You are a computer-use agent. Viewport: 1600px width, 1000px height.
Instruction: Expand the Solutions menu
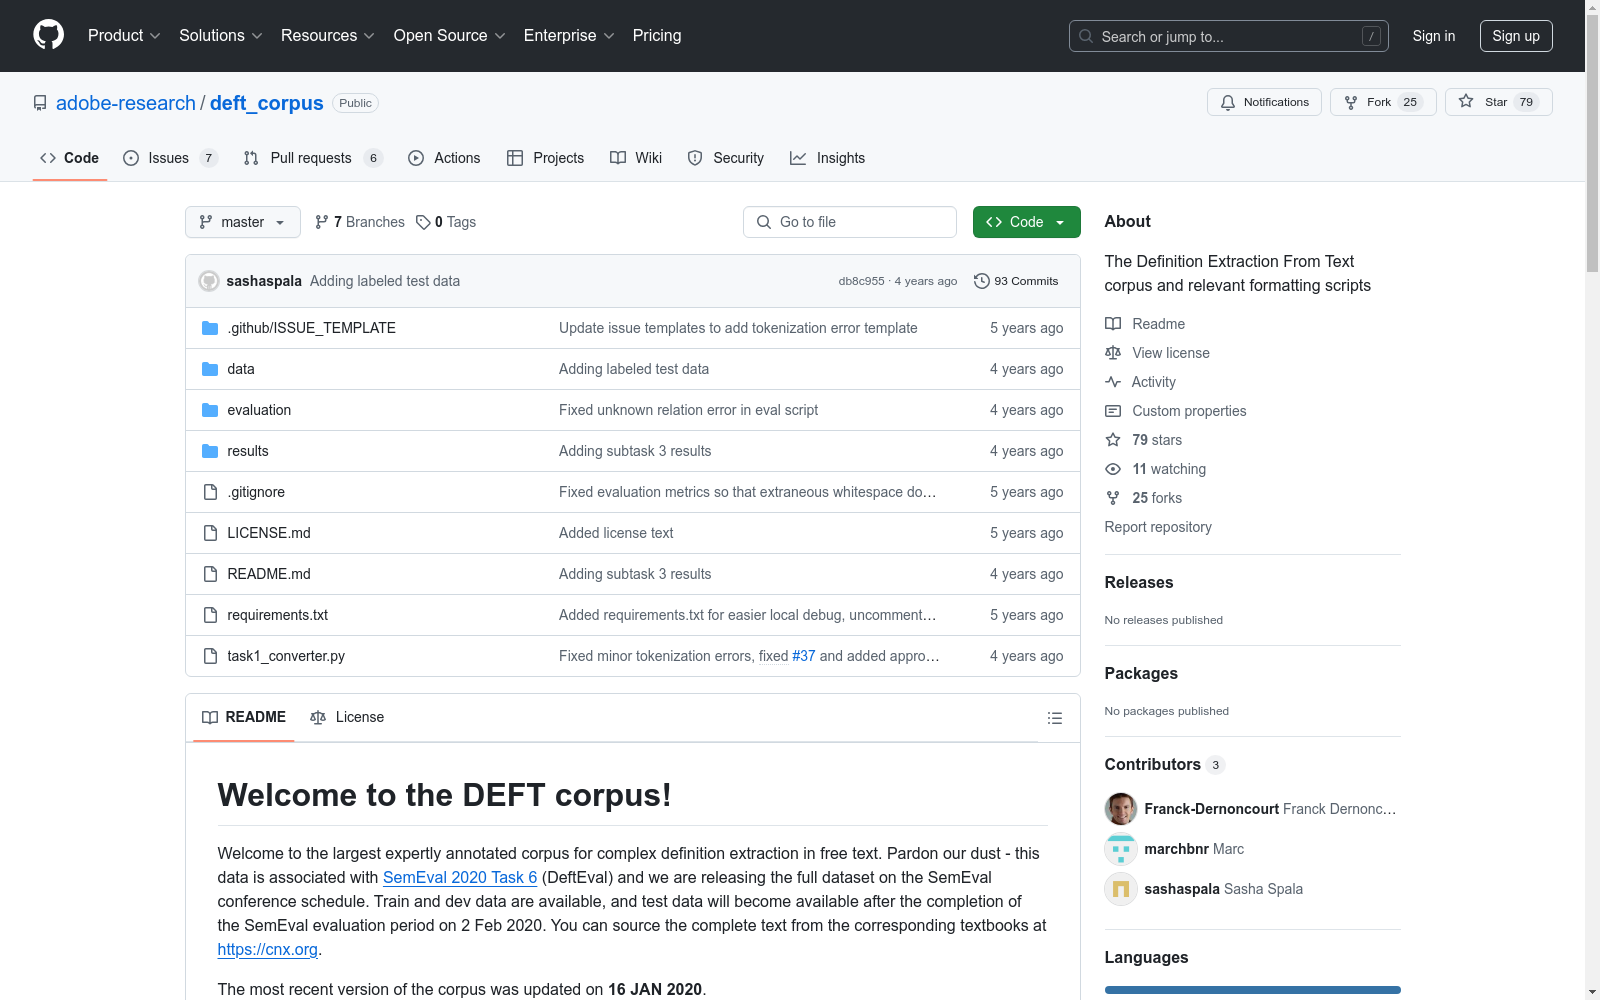(x=221, y=35)
